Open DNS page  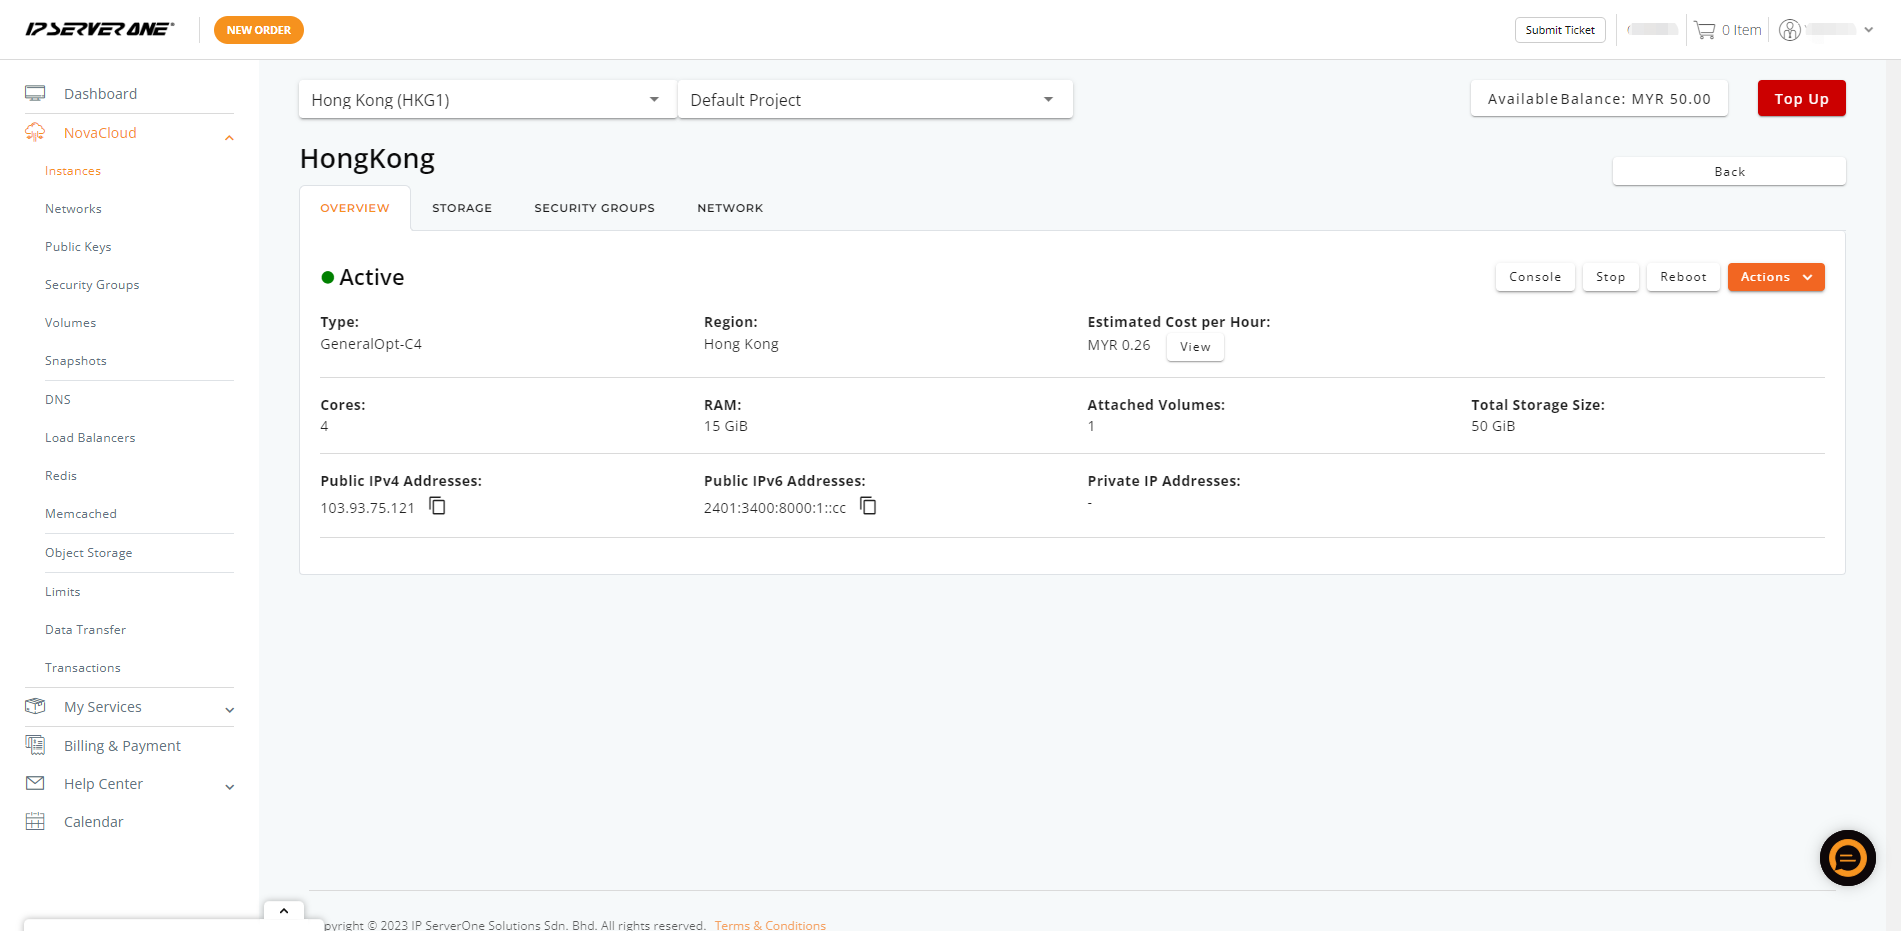pyautogui.click(x=58, y=400)
